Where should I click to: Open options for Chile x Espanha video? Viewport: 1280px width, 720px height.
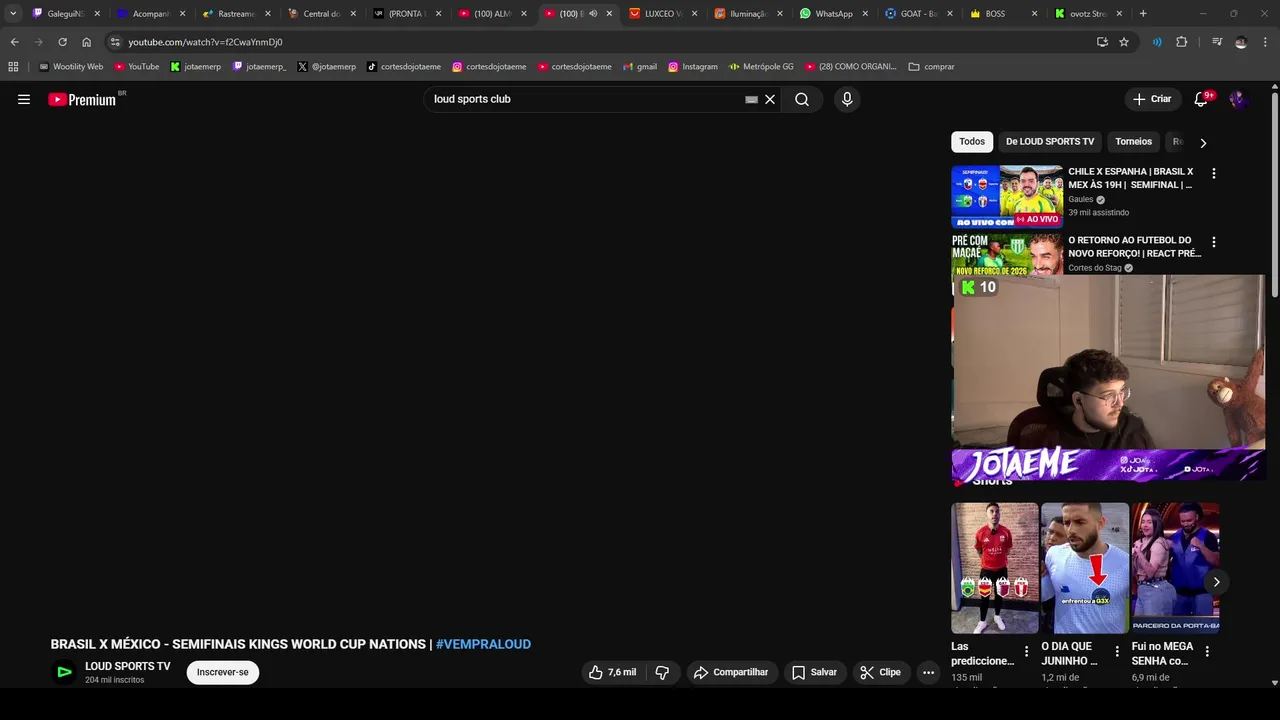1214,174
